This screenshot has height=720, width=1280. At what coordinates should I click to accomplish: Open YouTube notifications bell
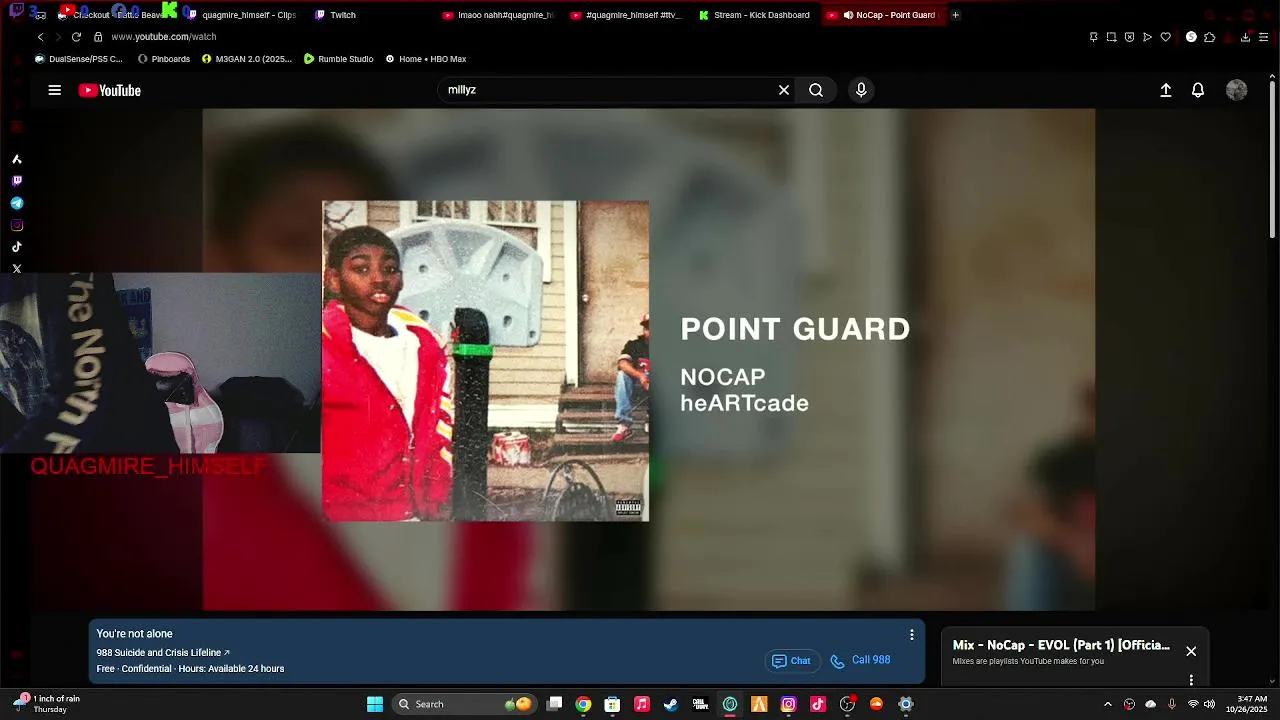click(x=1198, y=90)
